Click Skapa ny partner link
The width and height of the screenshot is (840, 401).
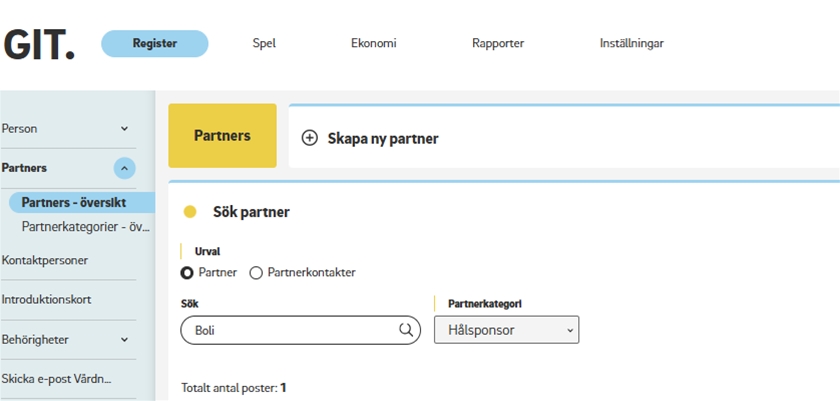click(x=383, y=138)
